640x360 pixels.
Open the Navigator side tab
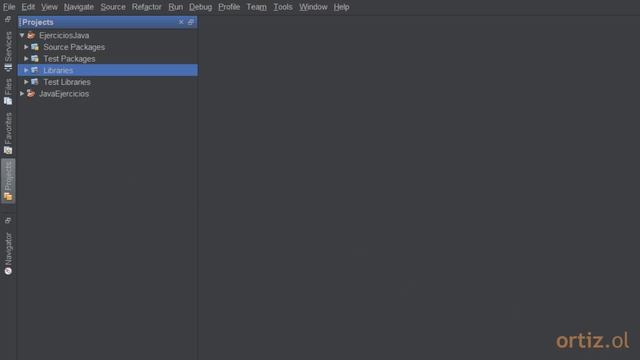click(x=8, y=253)
